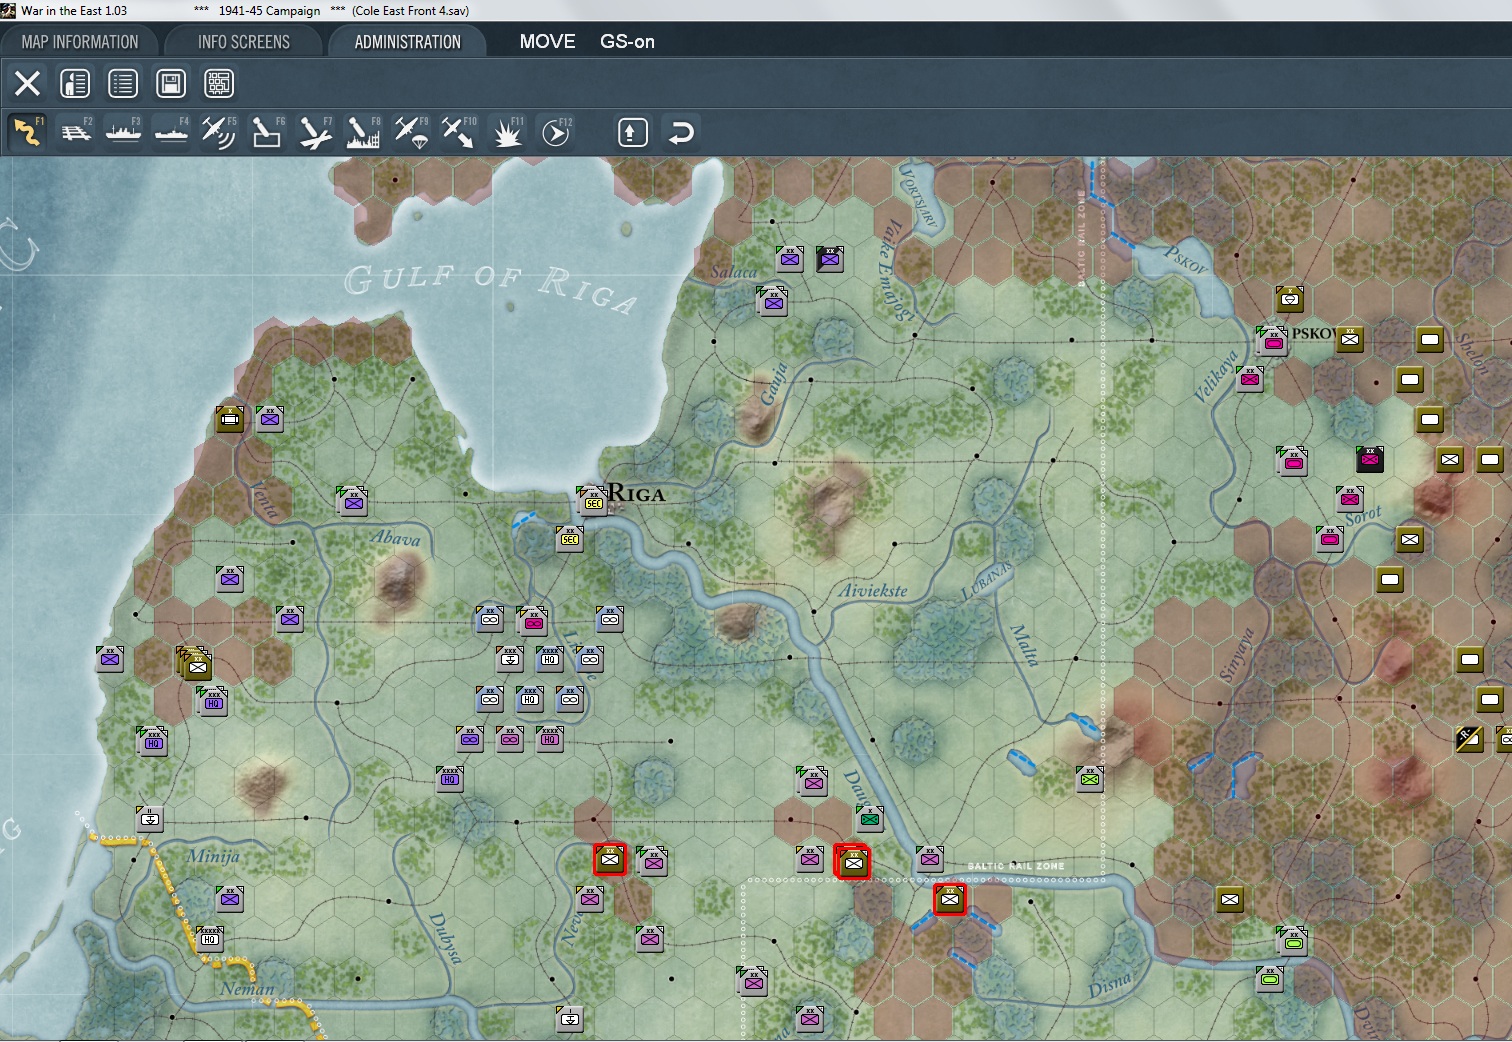Image resolution: width=1512 pixels, height=1042 pixels.
Task: Click the F11 explosion icon
Action: (507, 132)
